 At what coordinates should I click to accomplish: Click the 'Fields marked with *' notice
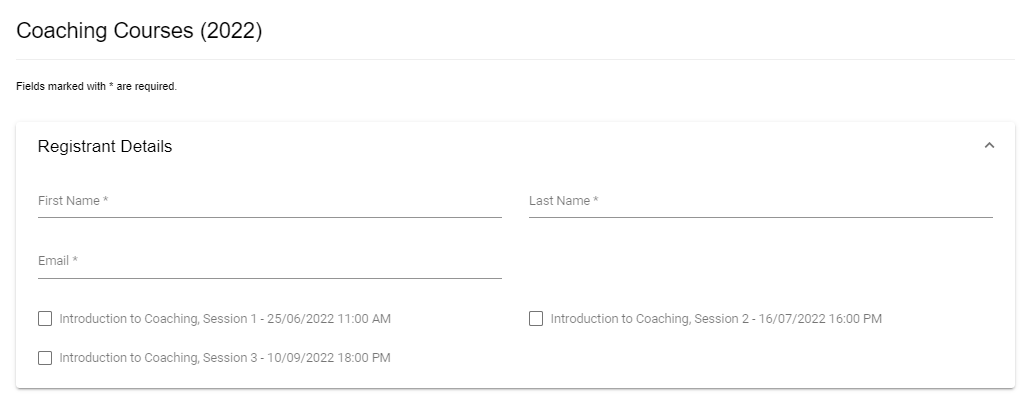96,86
